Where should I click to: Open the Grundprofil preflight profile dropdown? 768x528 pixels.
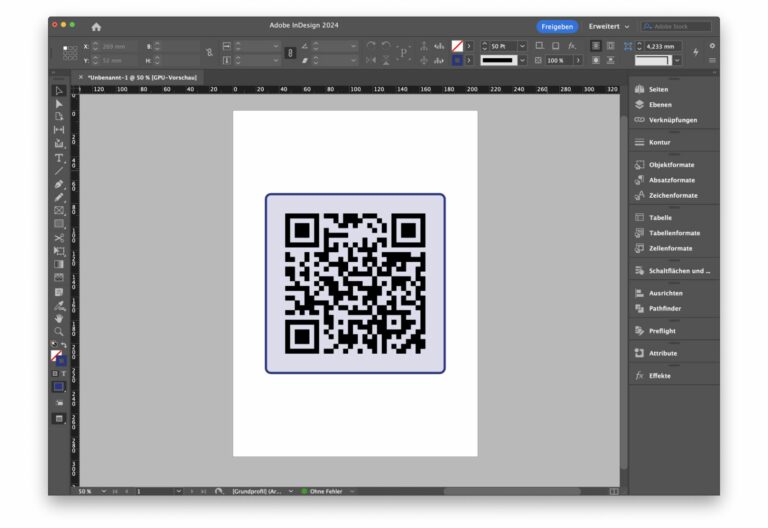pos(291,491)
